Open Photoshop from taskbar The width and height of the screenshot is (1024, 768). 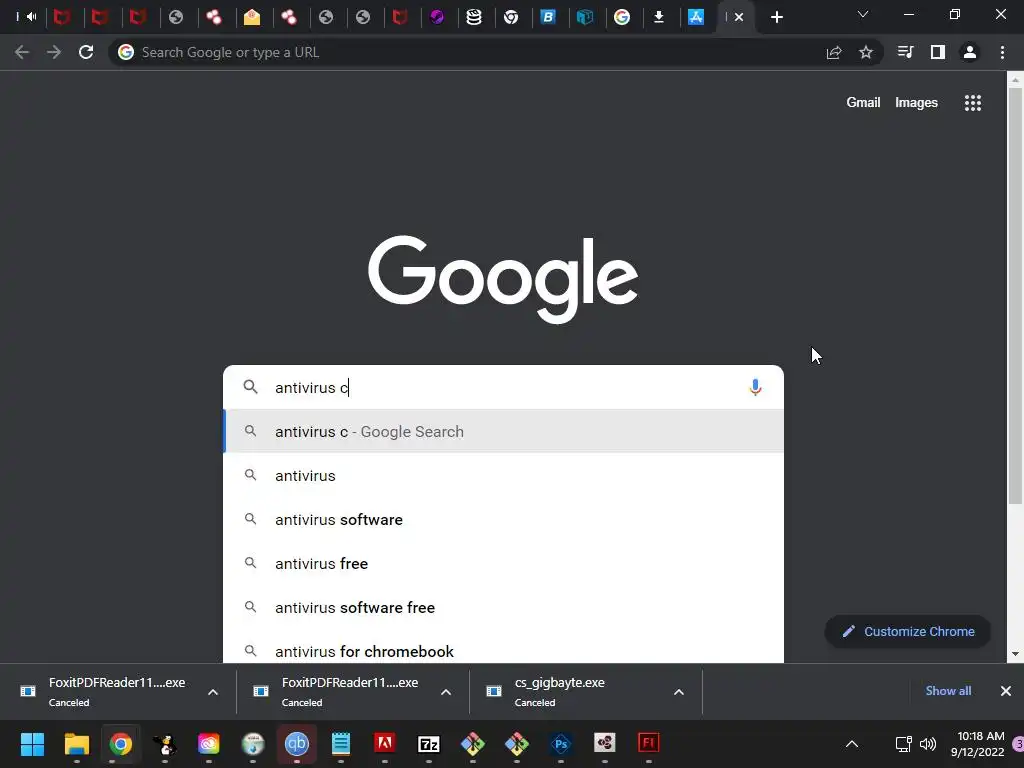[560, 743]
